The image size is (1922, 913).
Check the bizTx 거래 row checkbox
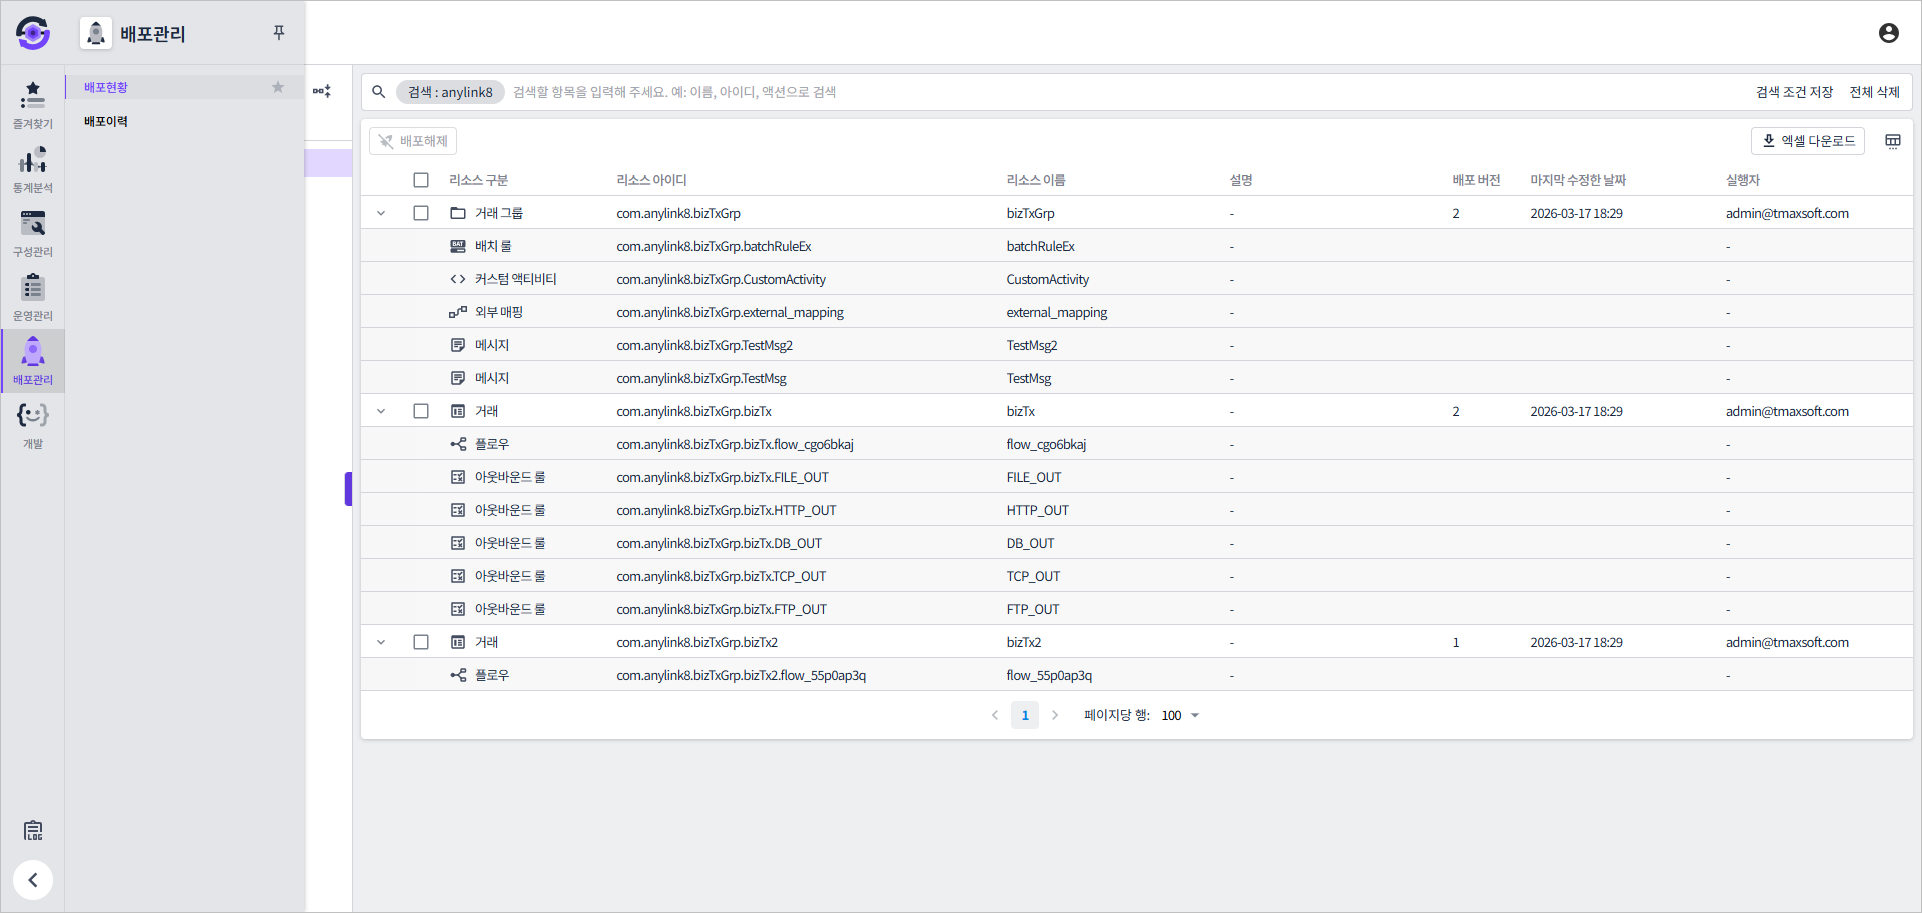pos(421,411)
